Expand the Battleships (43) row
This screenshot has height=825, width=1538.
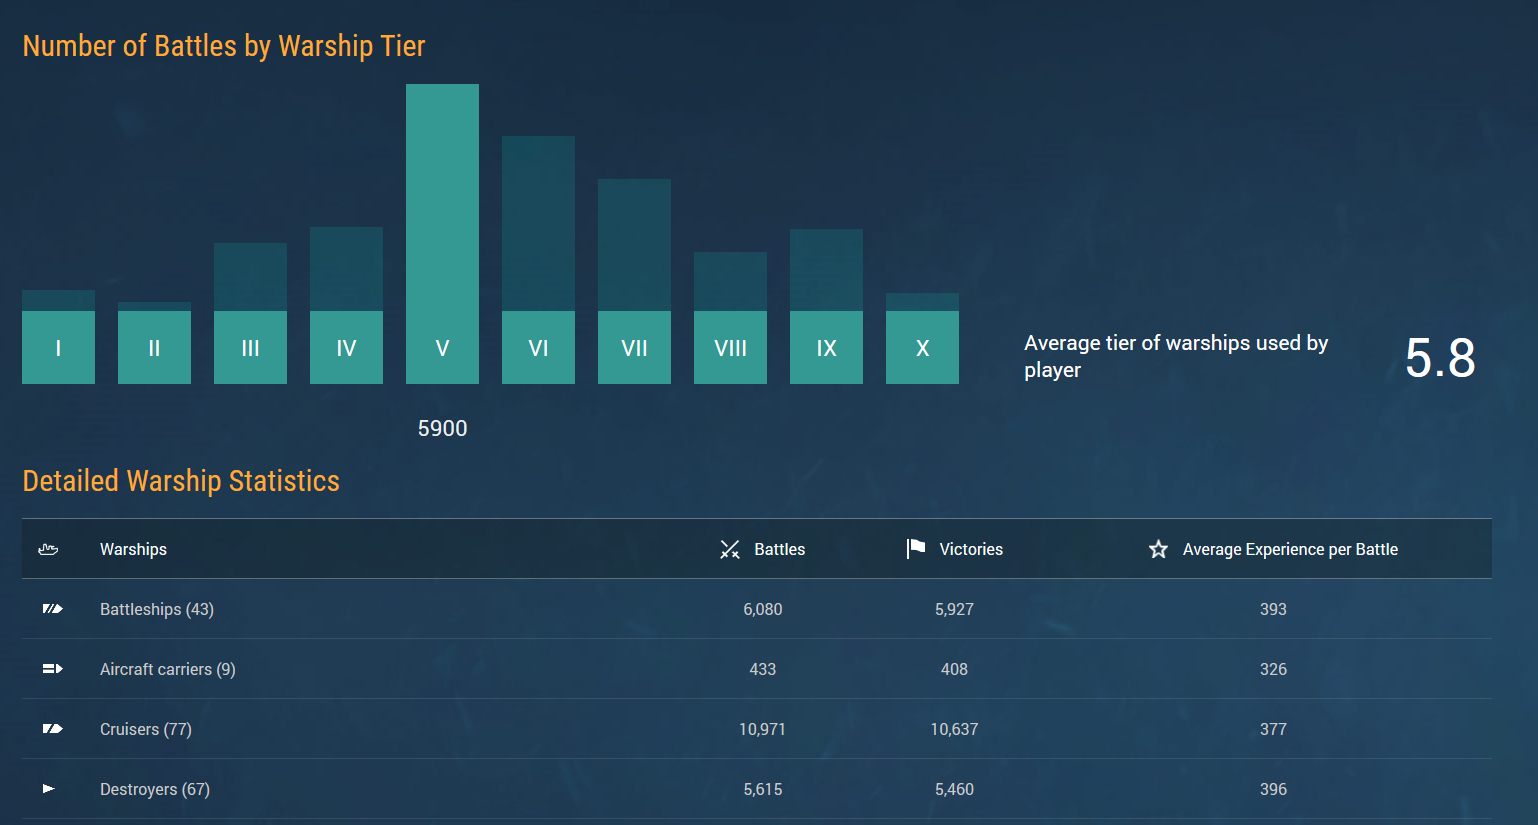(157, 609)
